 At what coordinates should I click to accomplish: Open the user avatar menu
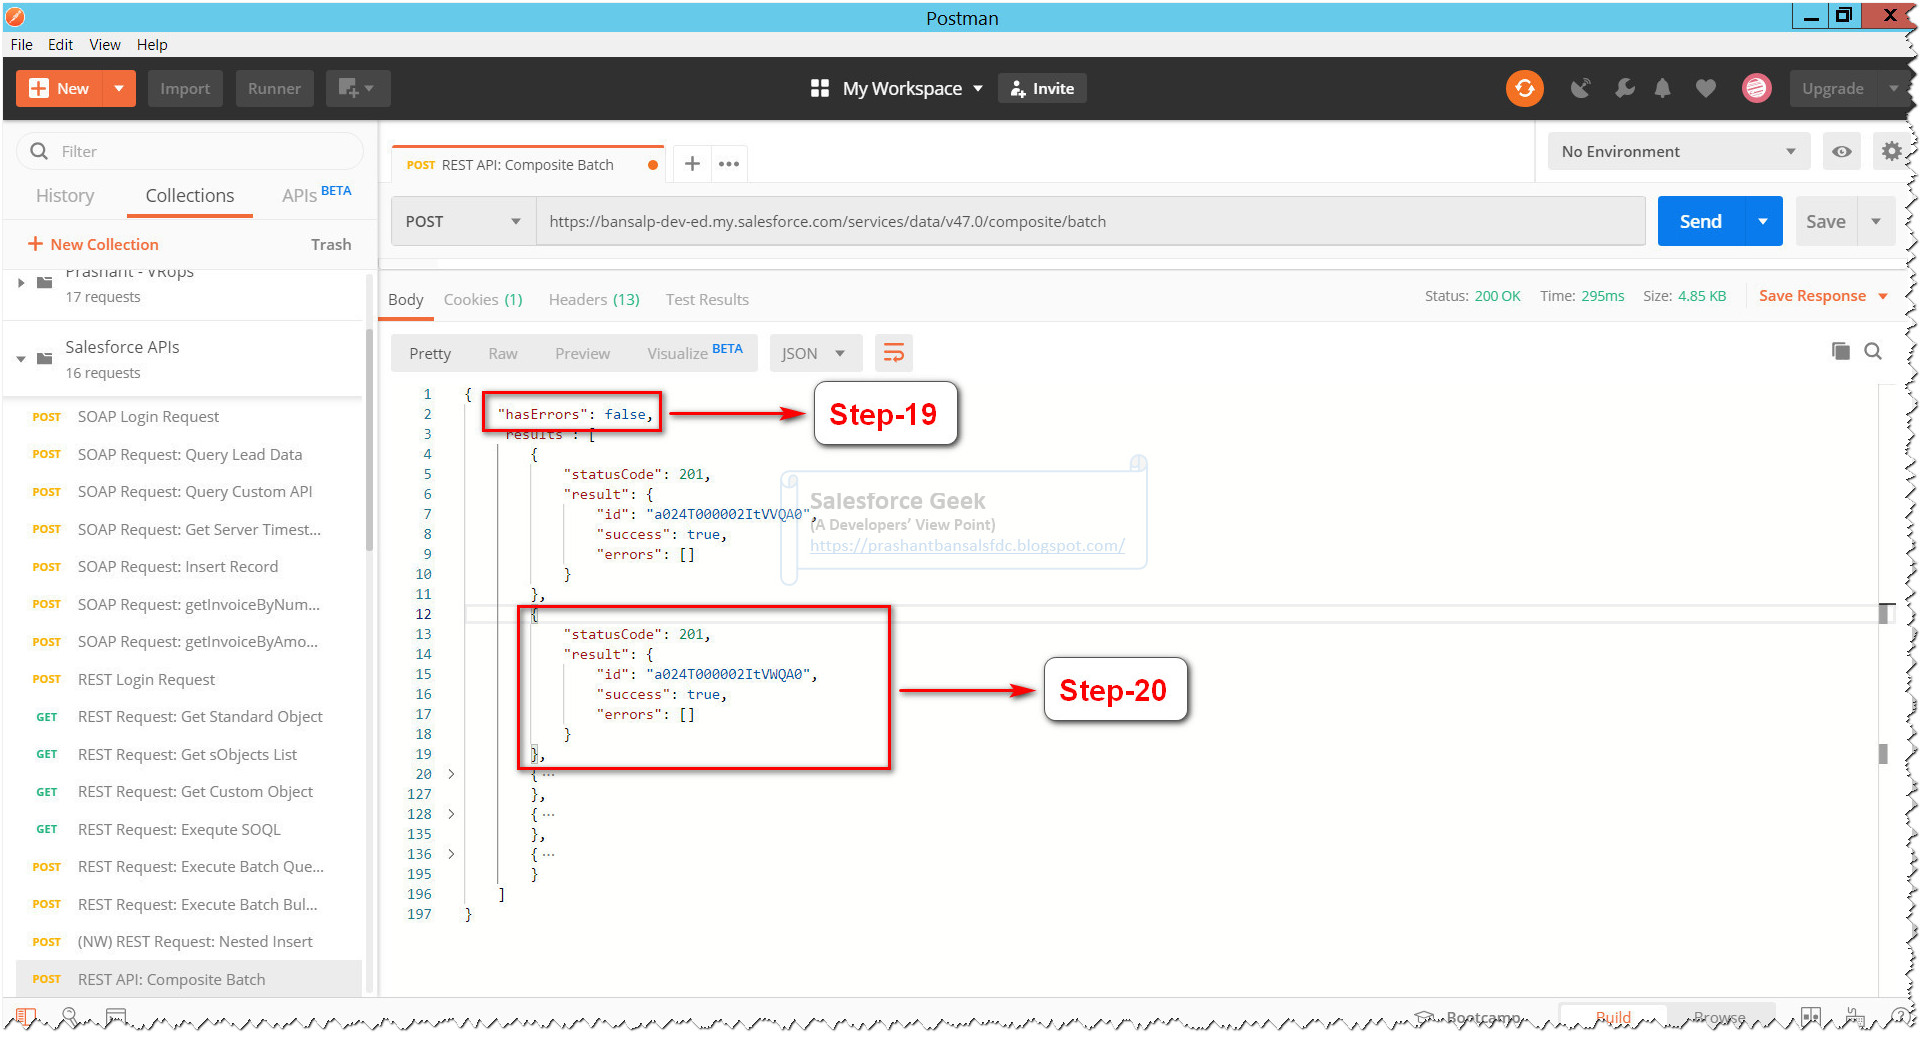[1756, 88]
